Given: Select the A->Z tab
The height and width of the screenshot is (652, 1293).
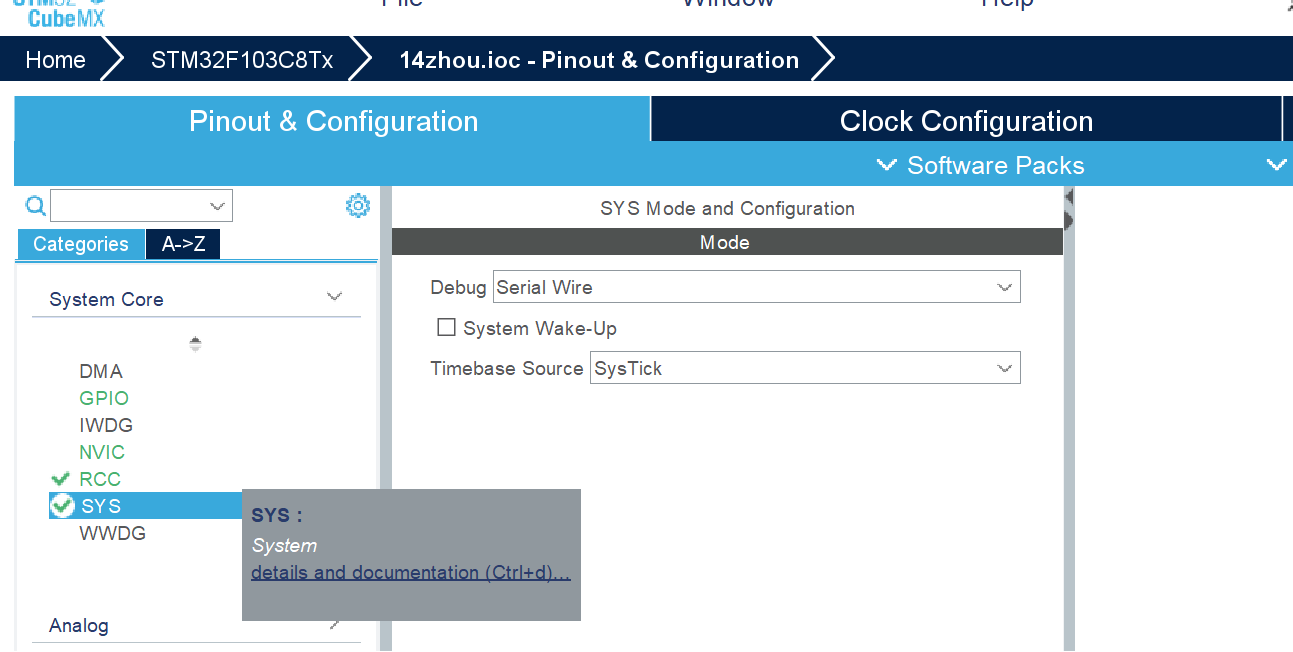Looking at the screenshot, I should pos(183,244).
